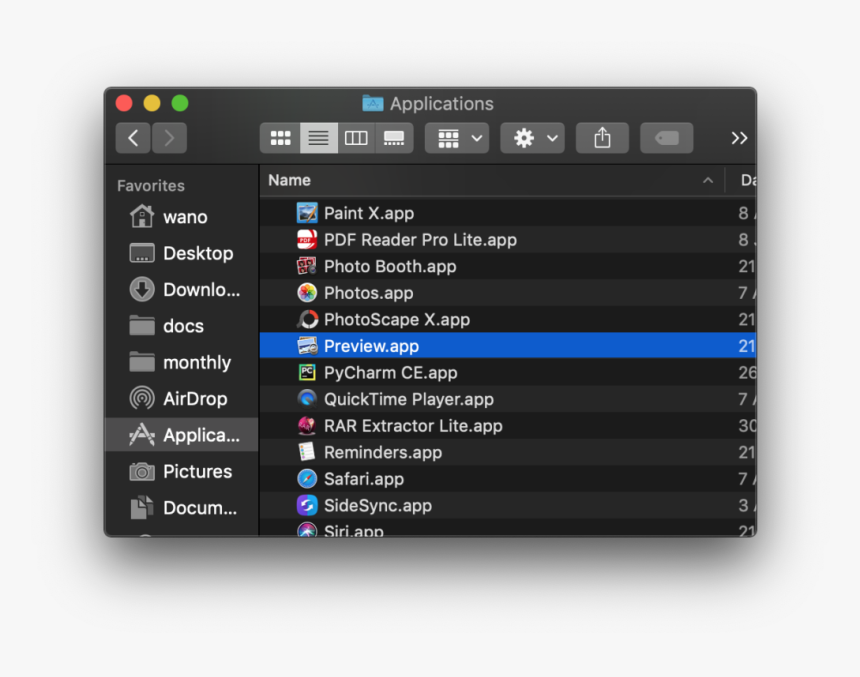Screen dimensions: 860x677
Task: Open the docs folder in sidebar
Action: coord(181,326)
